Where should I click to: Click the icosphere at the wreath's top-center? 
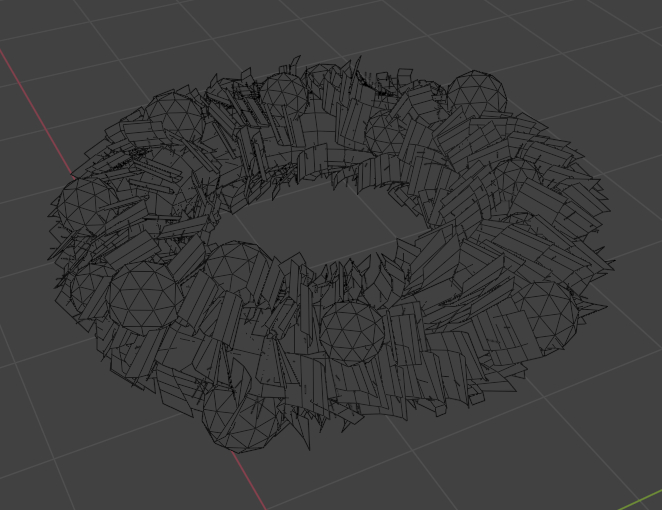[283, 95]
